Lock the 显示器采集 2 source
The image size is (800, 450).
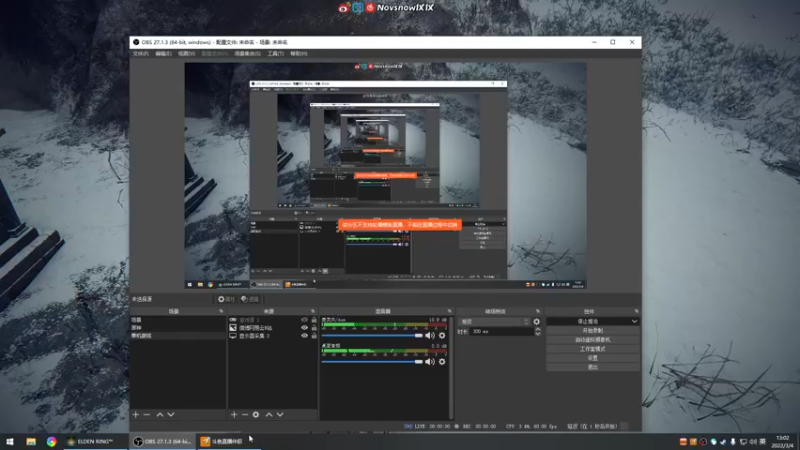tap(314, 336)
